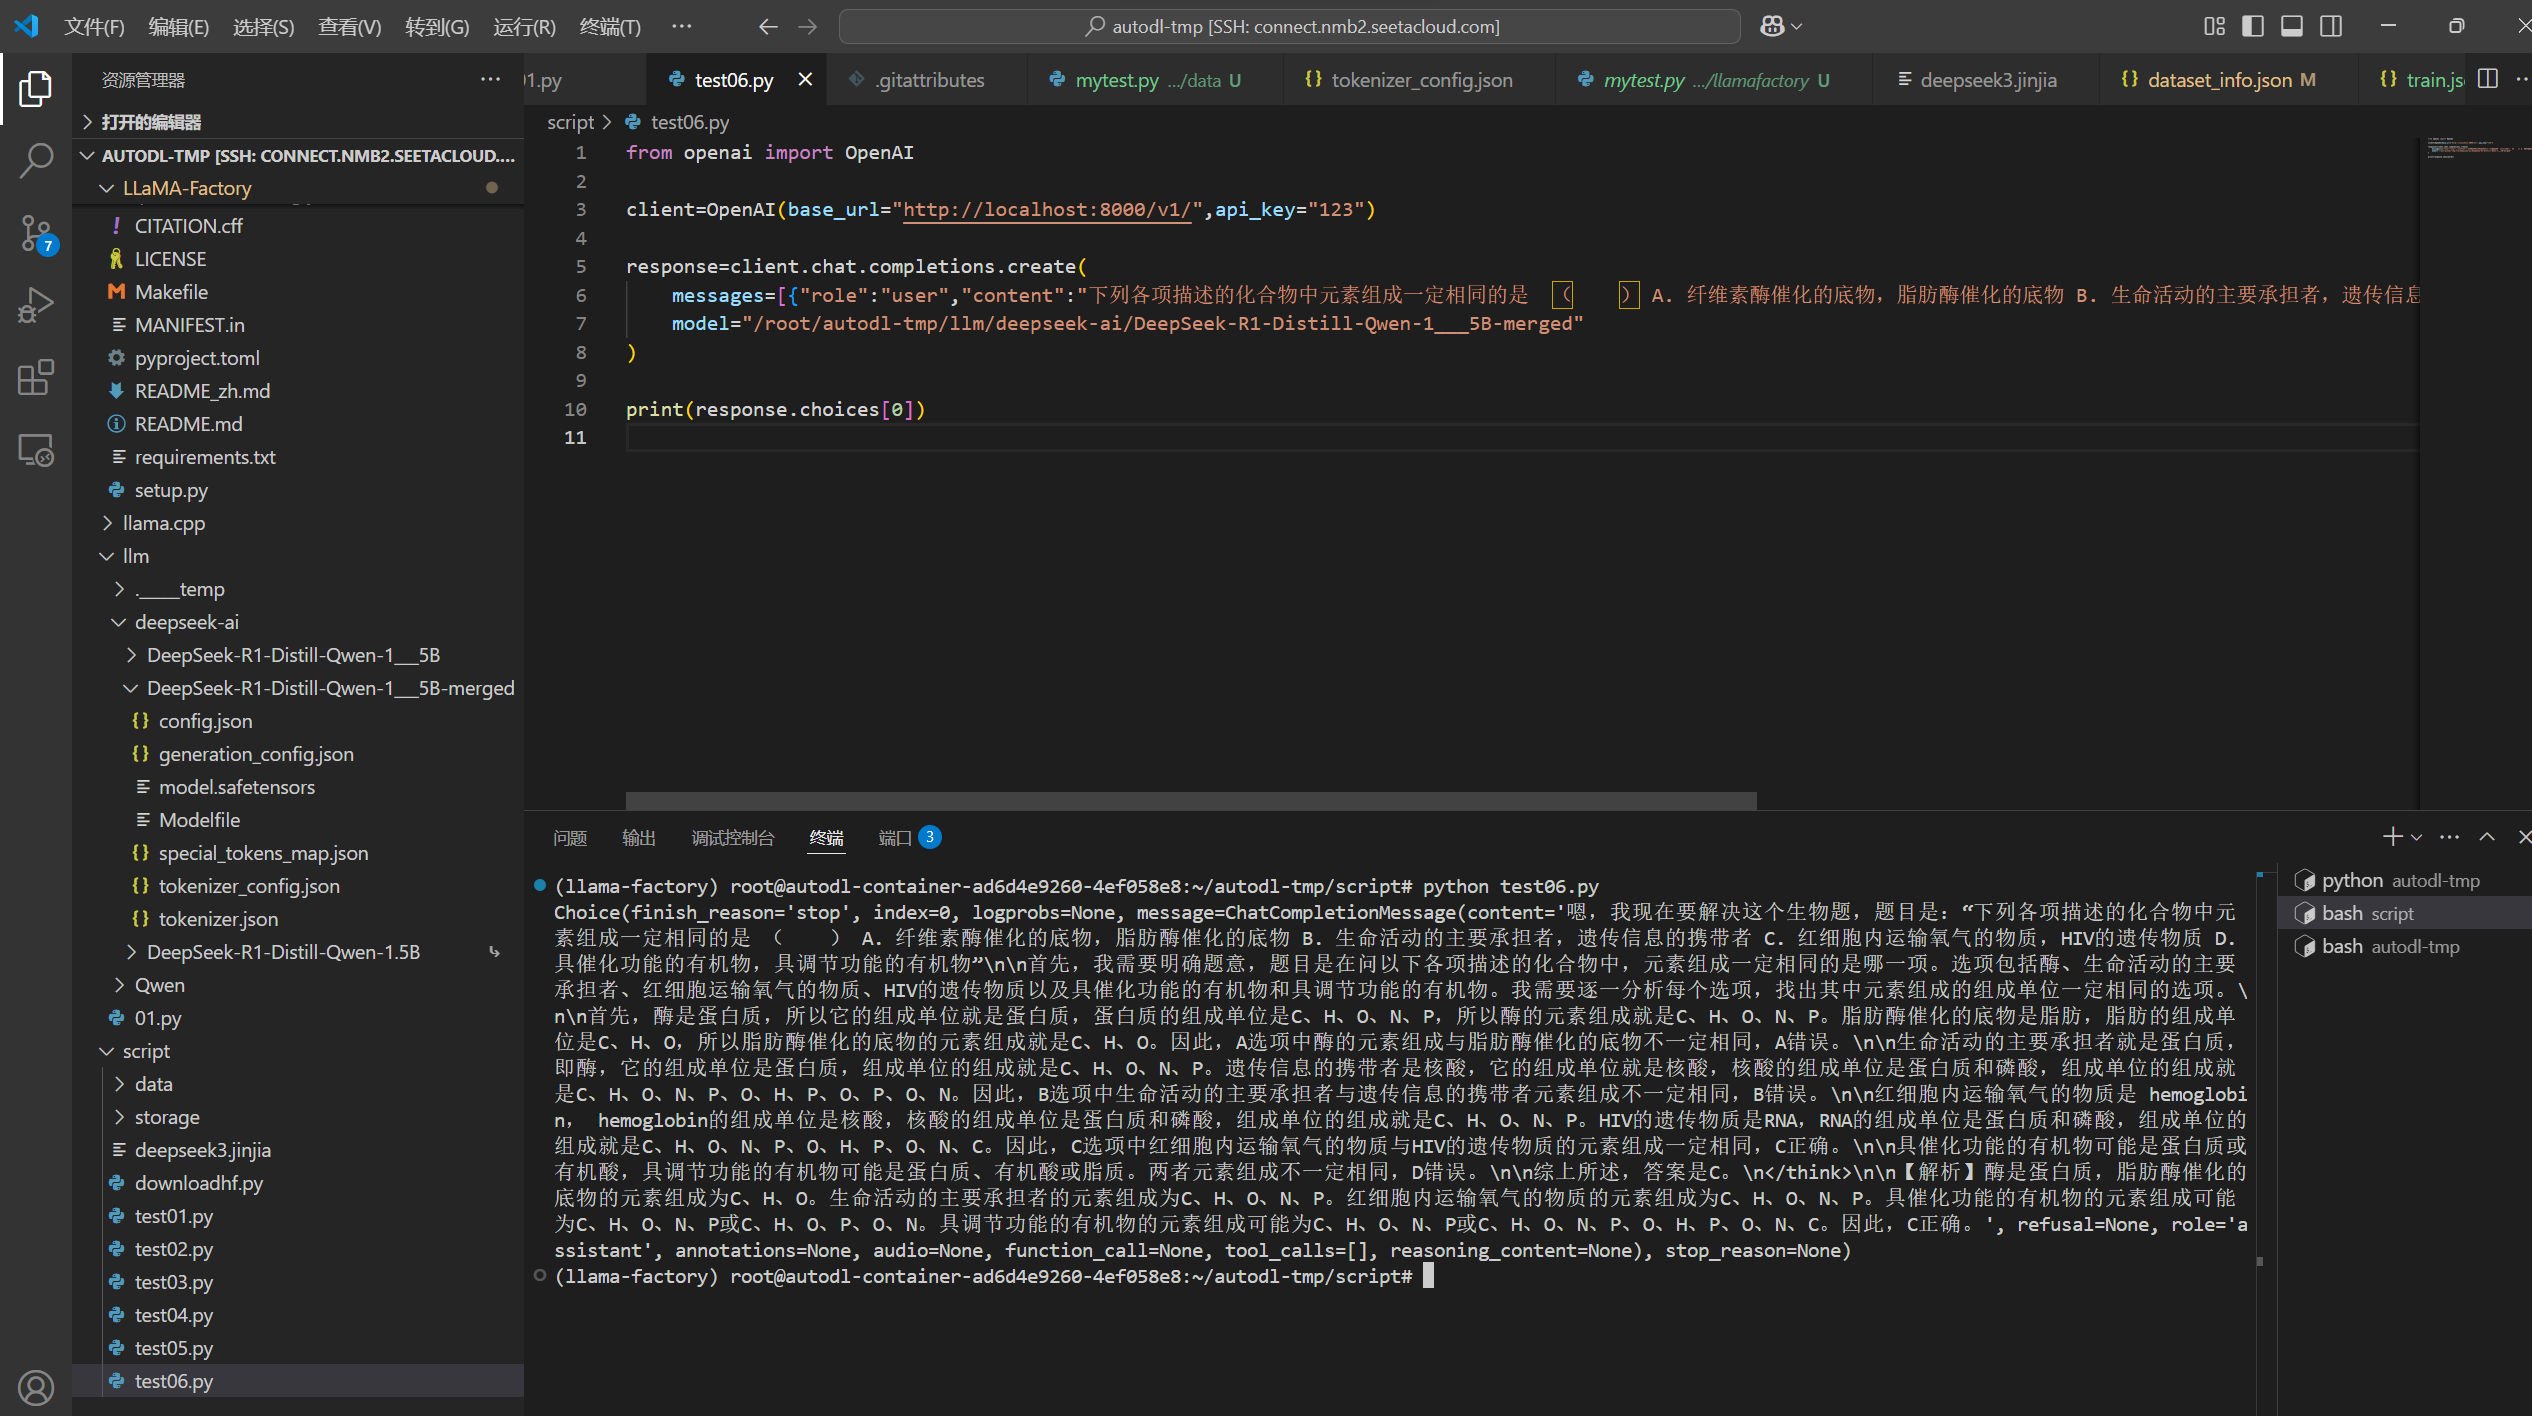Viewport: 2532px width, 1416px height.
Task: Follow the http://localhost:8000/v1/ link in code
Action: click(x=1046, y=209)
